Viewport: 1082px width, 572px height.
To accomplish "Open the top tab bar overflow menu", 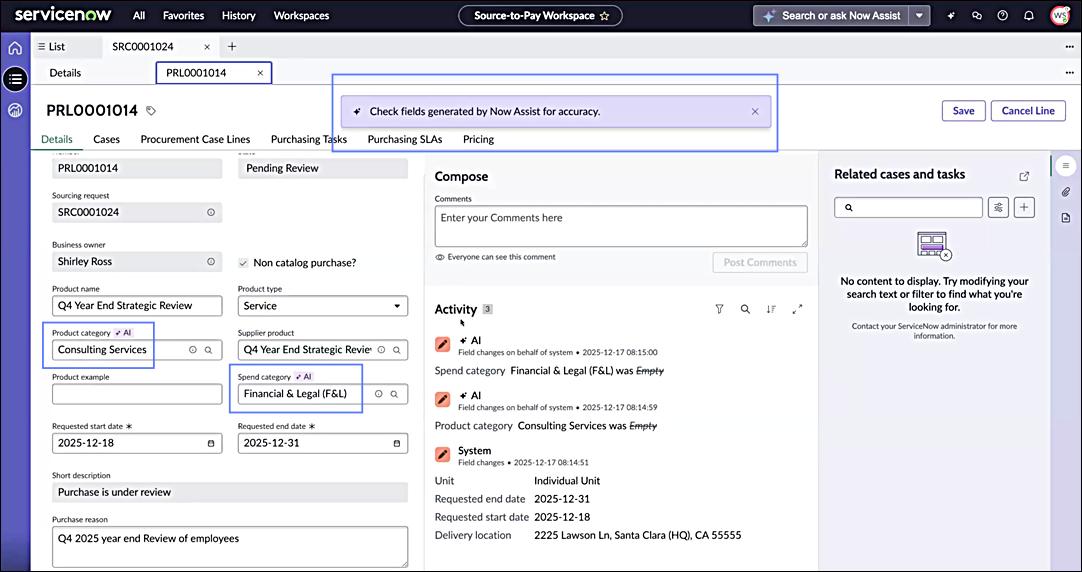I will coord(1069,47).
